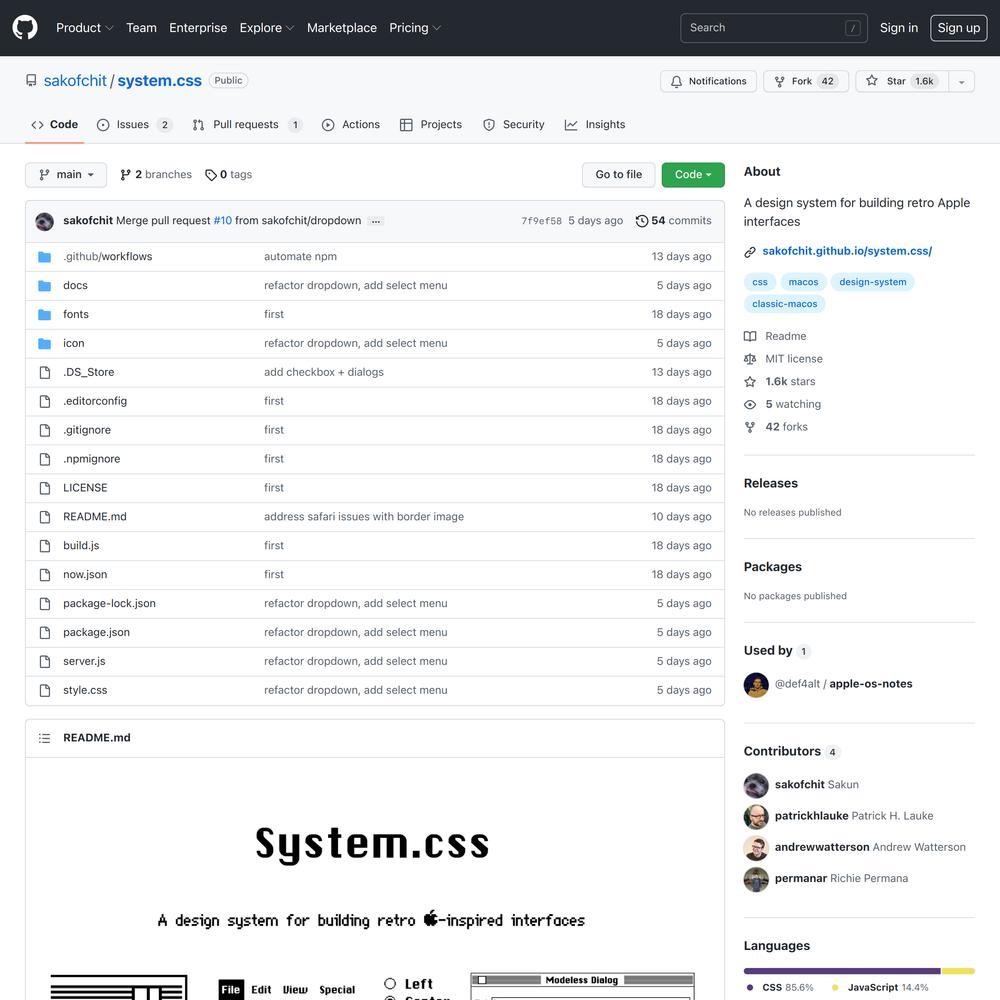Viewport: 1000px width, 1000px height.
Task: Open the apple-os-notes repository link
Action: tap(871, 684)
